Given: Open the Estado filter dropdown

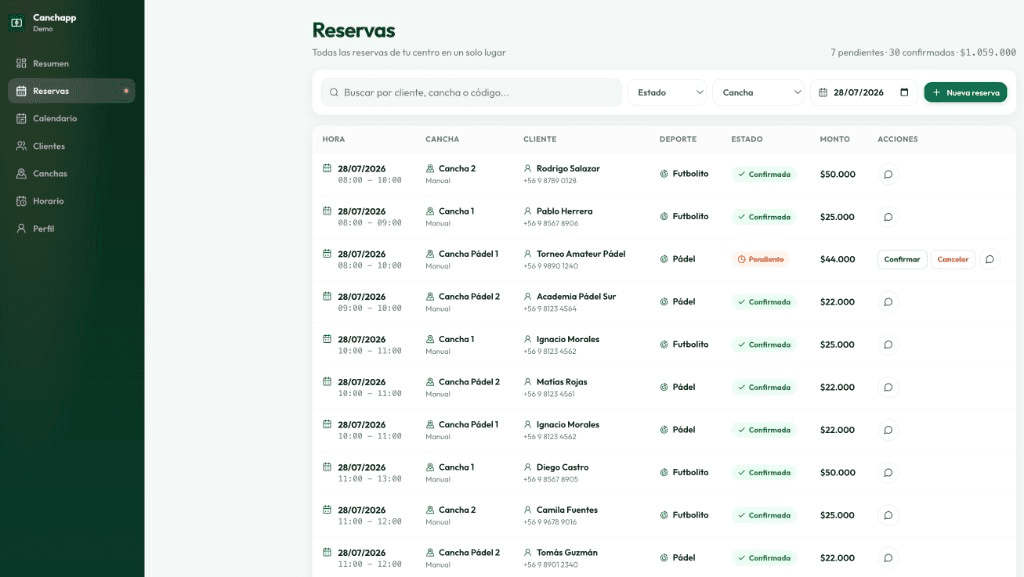Looking at the screenshot, I should pos(667,93).
